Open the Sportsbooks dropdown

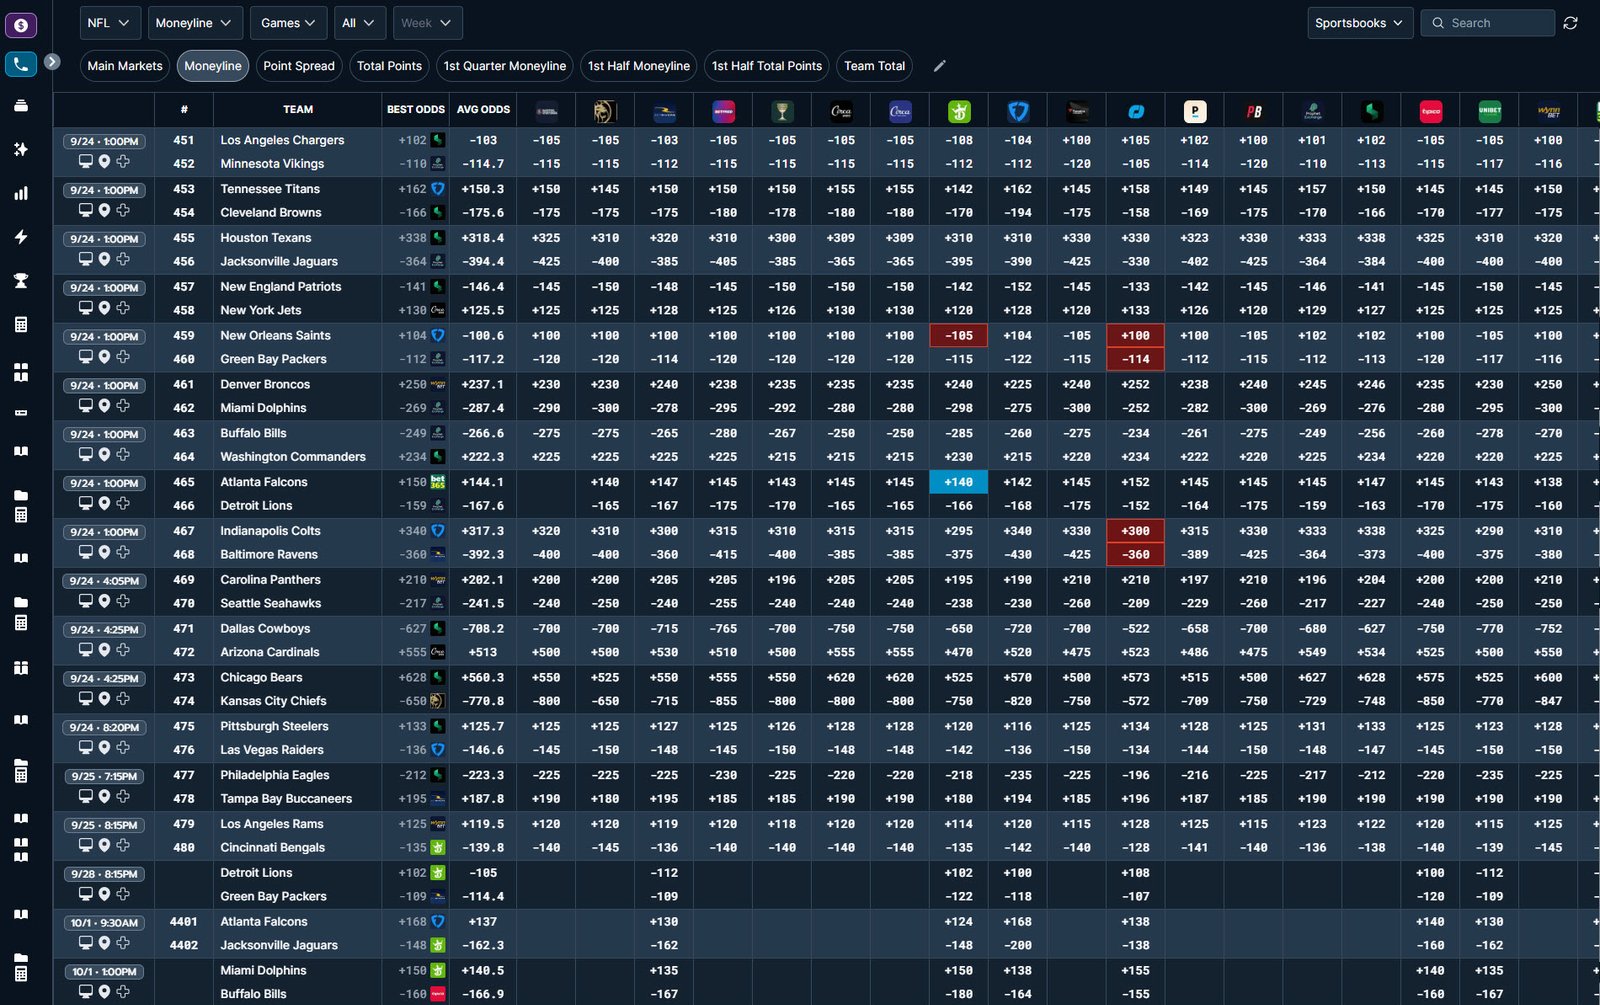[x=1359, y=23]
